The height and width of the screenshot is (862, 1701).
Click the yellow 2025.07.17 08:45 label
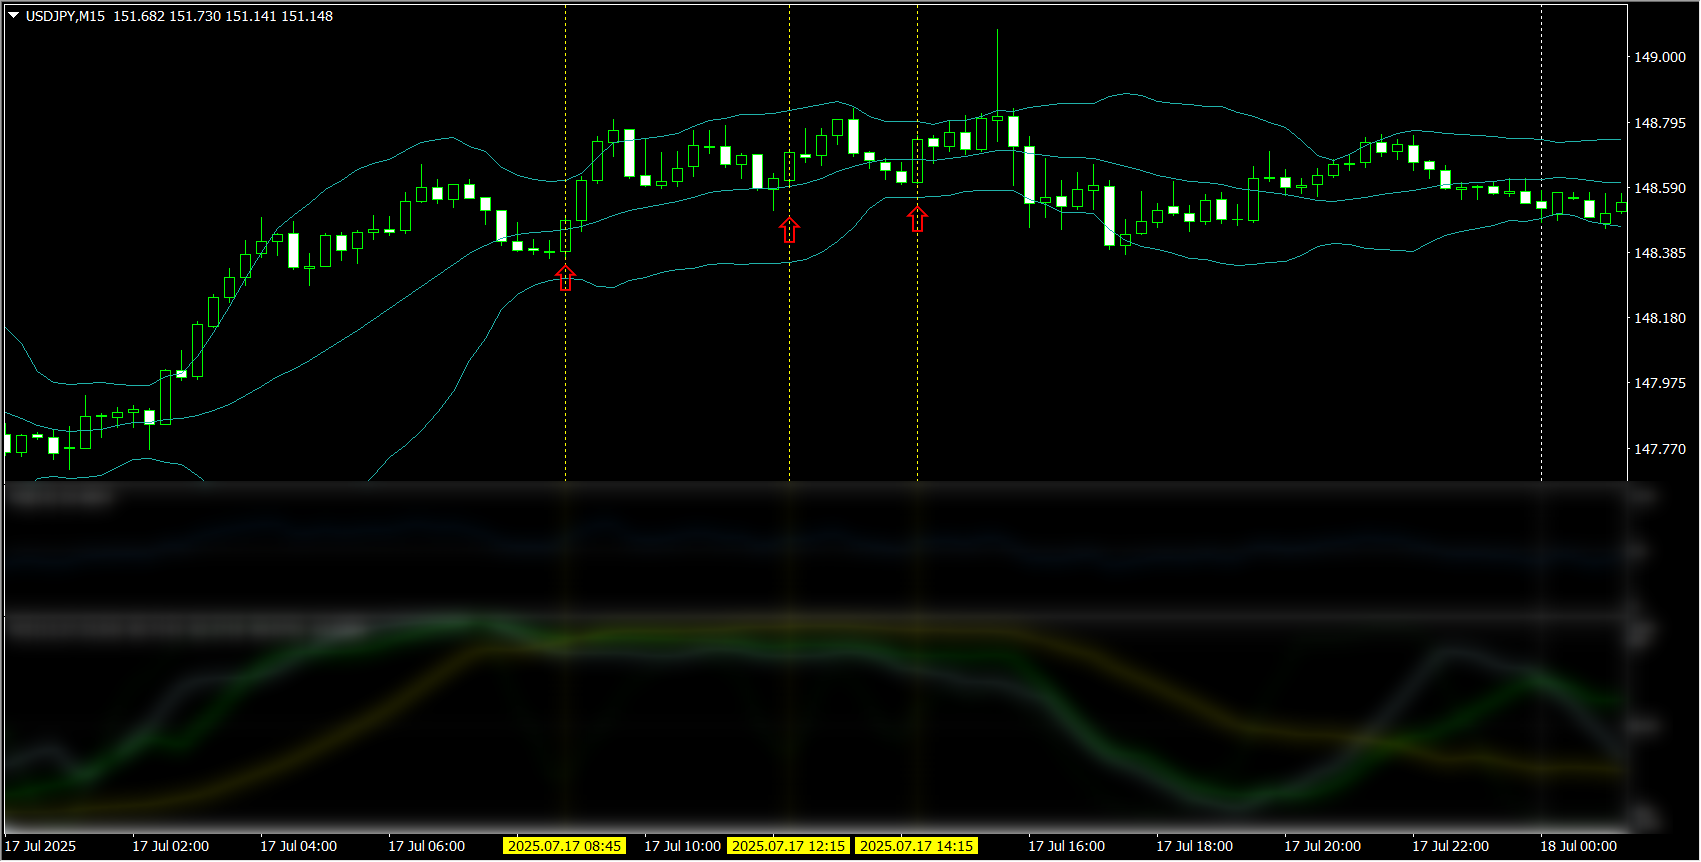coord(564,846)
